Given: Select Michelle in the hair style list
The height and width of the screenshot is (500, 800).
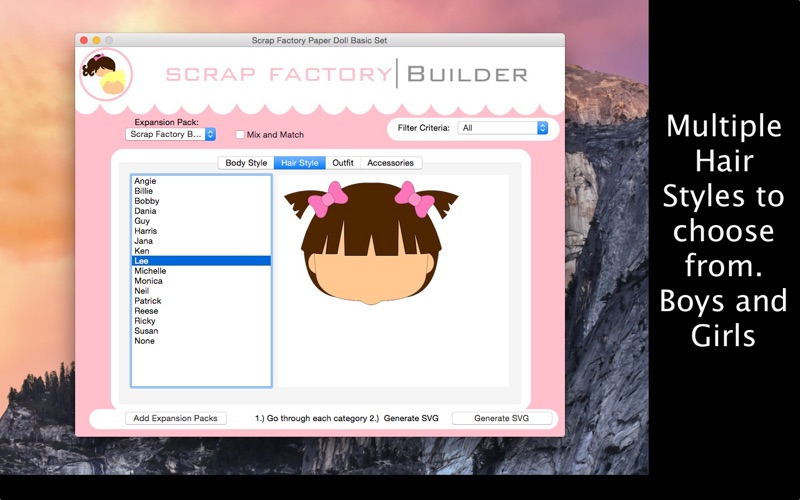Looking at the screenshot, I should point(201,271).
